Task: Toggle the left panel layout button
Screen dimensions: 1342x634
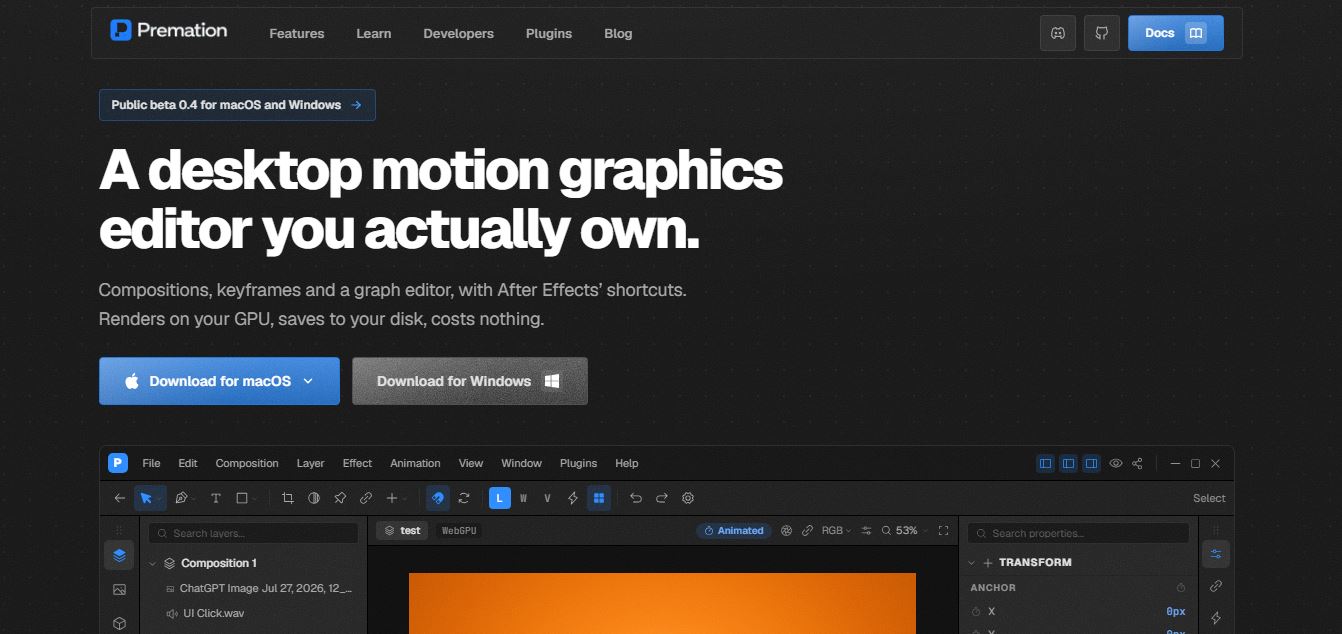Action: (x=1046, y=464)
